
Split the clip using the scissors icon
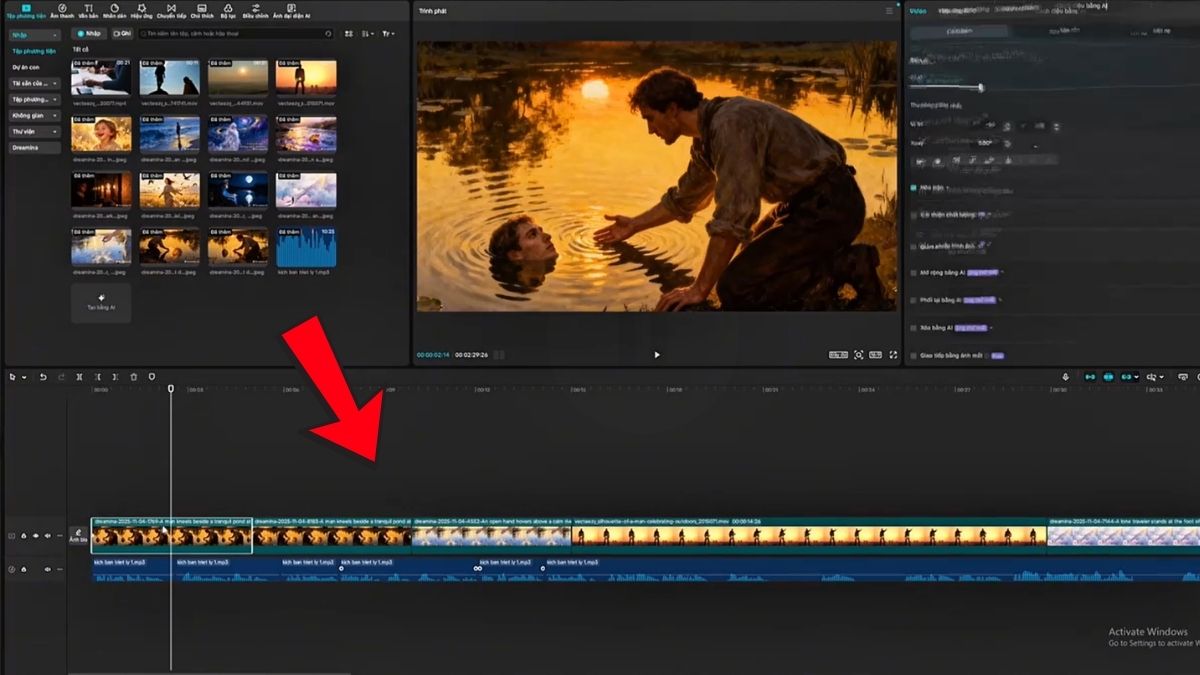pyautogui.click(x=80, y=377)
